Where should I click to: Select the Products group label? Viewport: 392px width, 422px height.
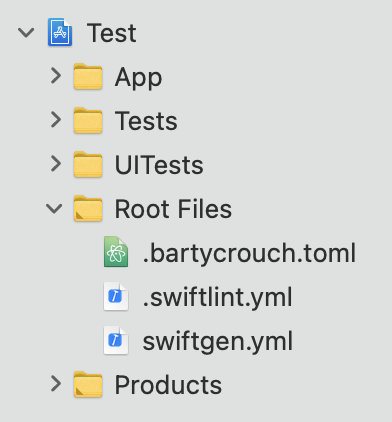[x=168, y=385]
